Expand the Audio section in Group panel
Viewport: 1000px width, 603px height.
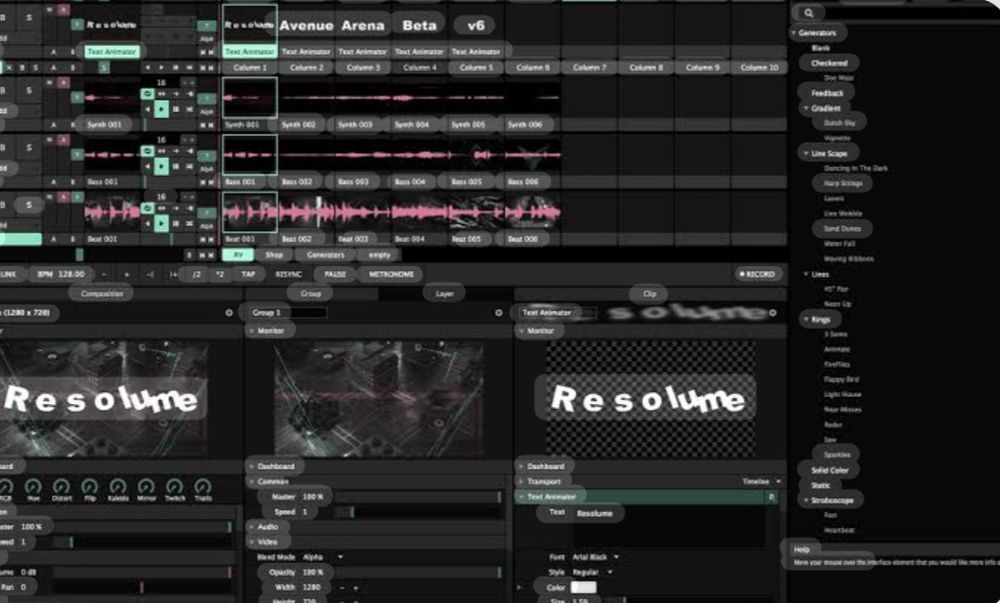pos(252,527)
